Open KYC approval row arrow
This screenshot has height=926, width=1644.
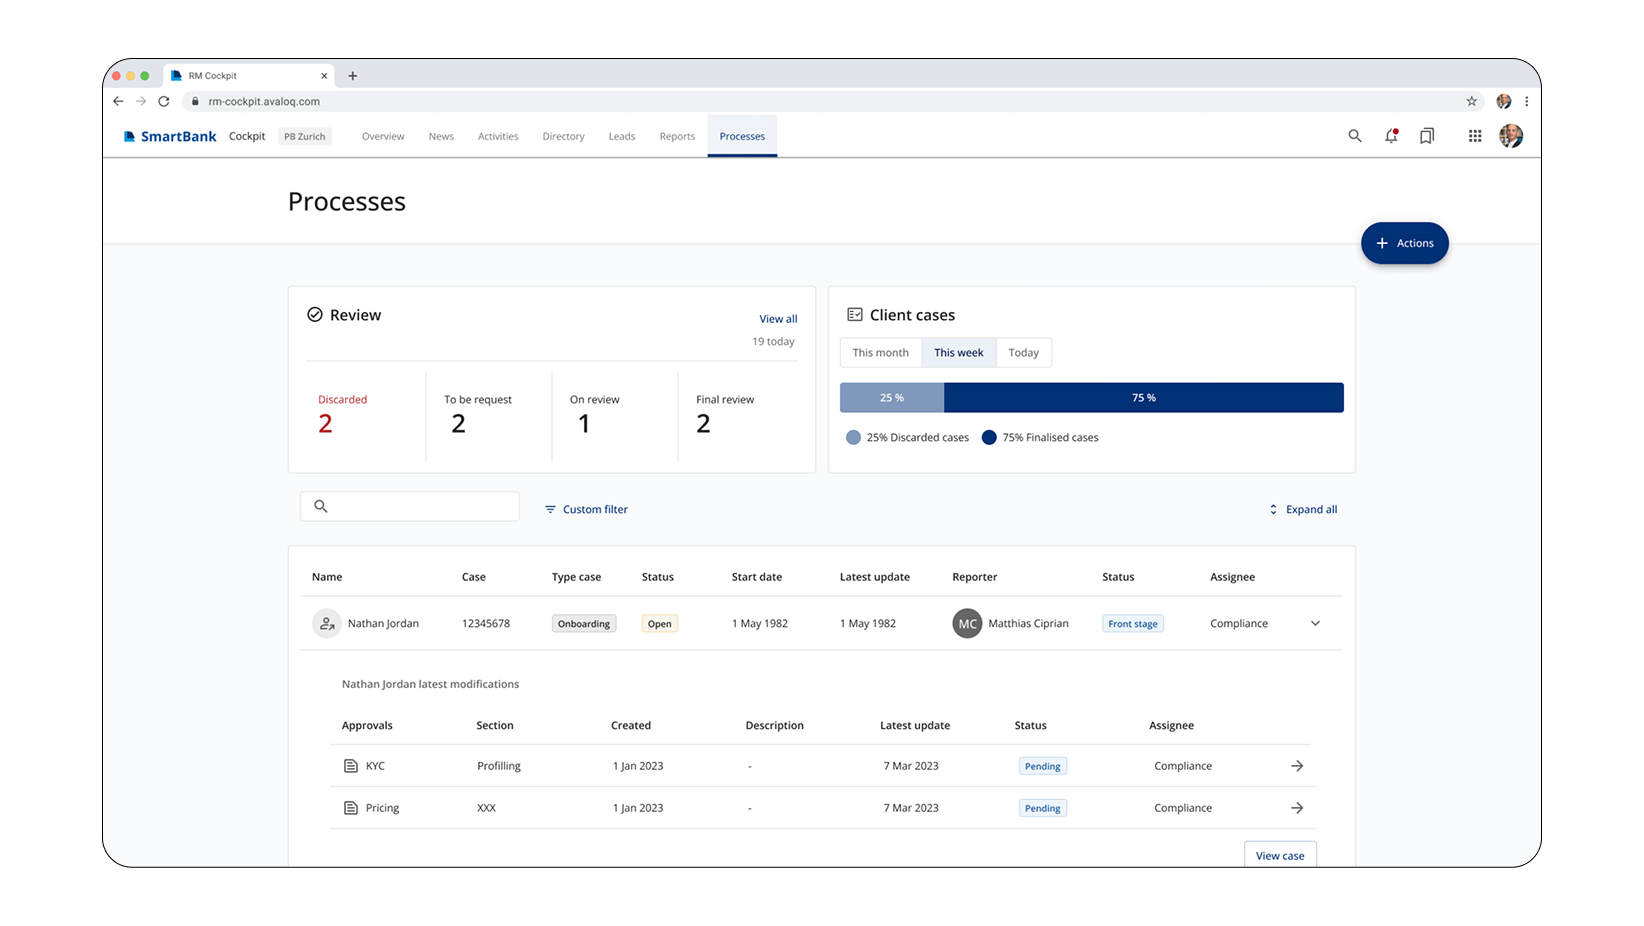(1297, 766)
